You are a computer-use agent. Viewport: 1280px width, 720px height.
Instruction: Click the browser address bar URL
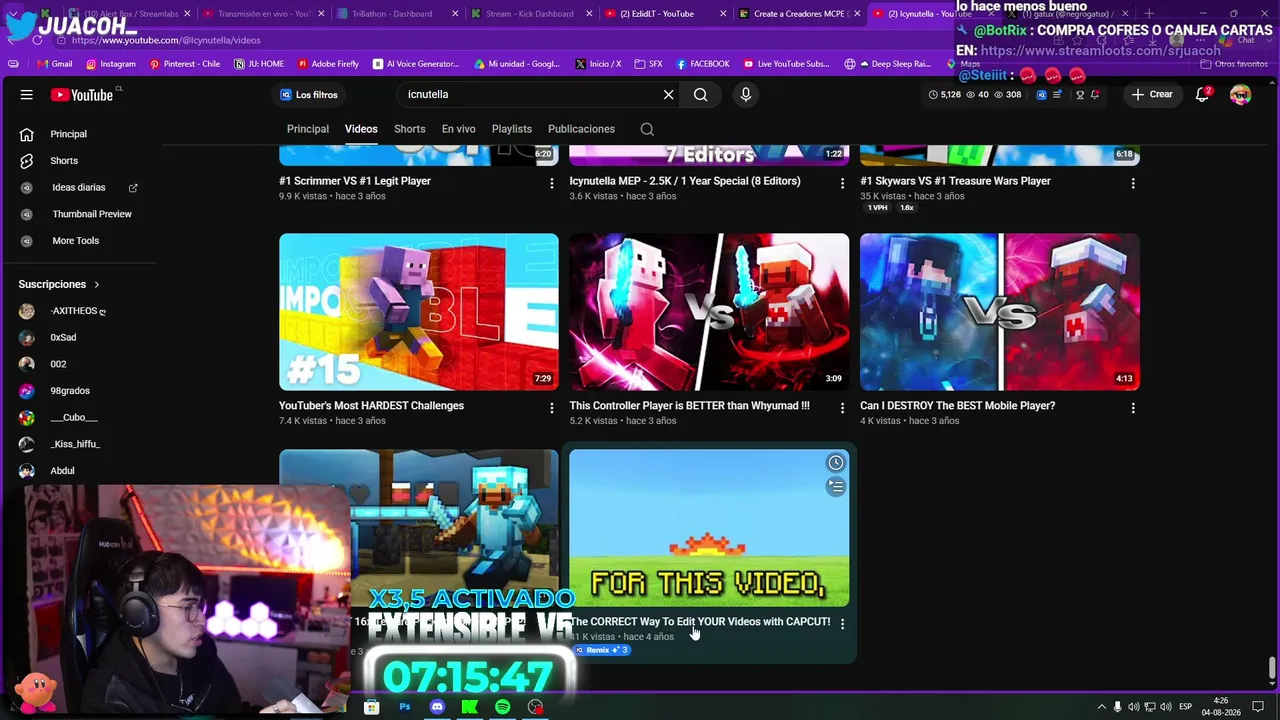pyautogui.click(x=166, y=40)
